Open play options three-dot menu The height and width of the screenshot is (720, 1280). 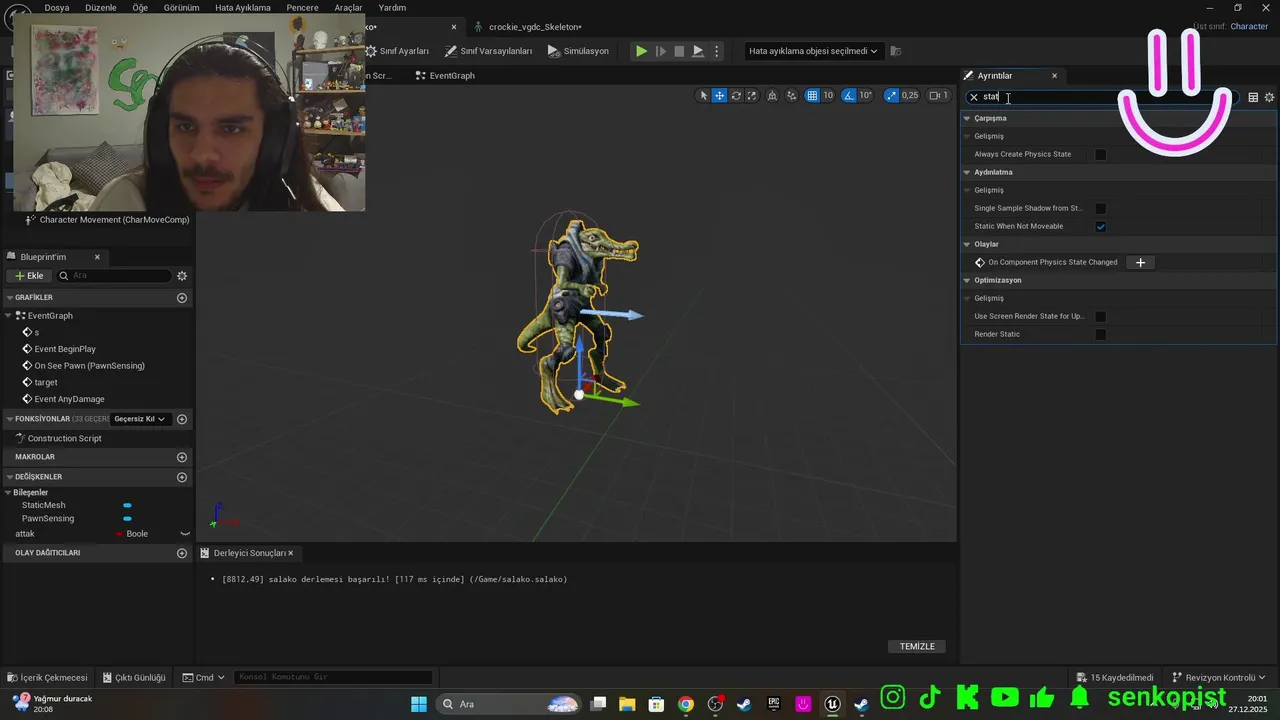(716, 51)
